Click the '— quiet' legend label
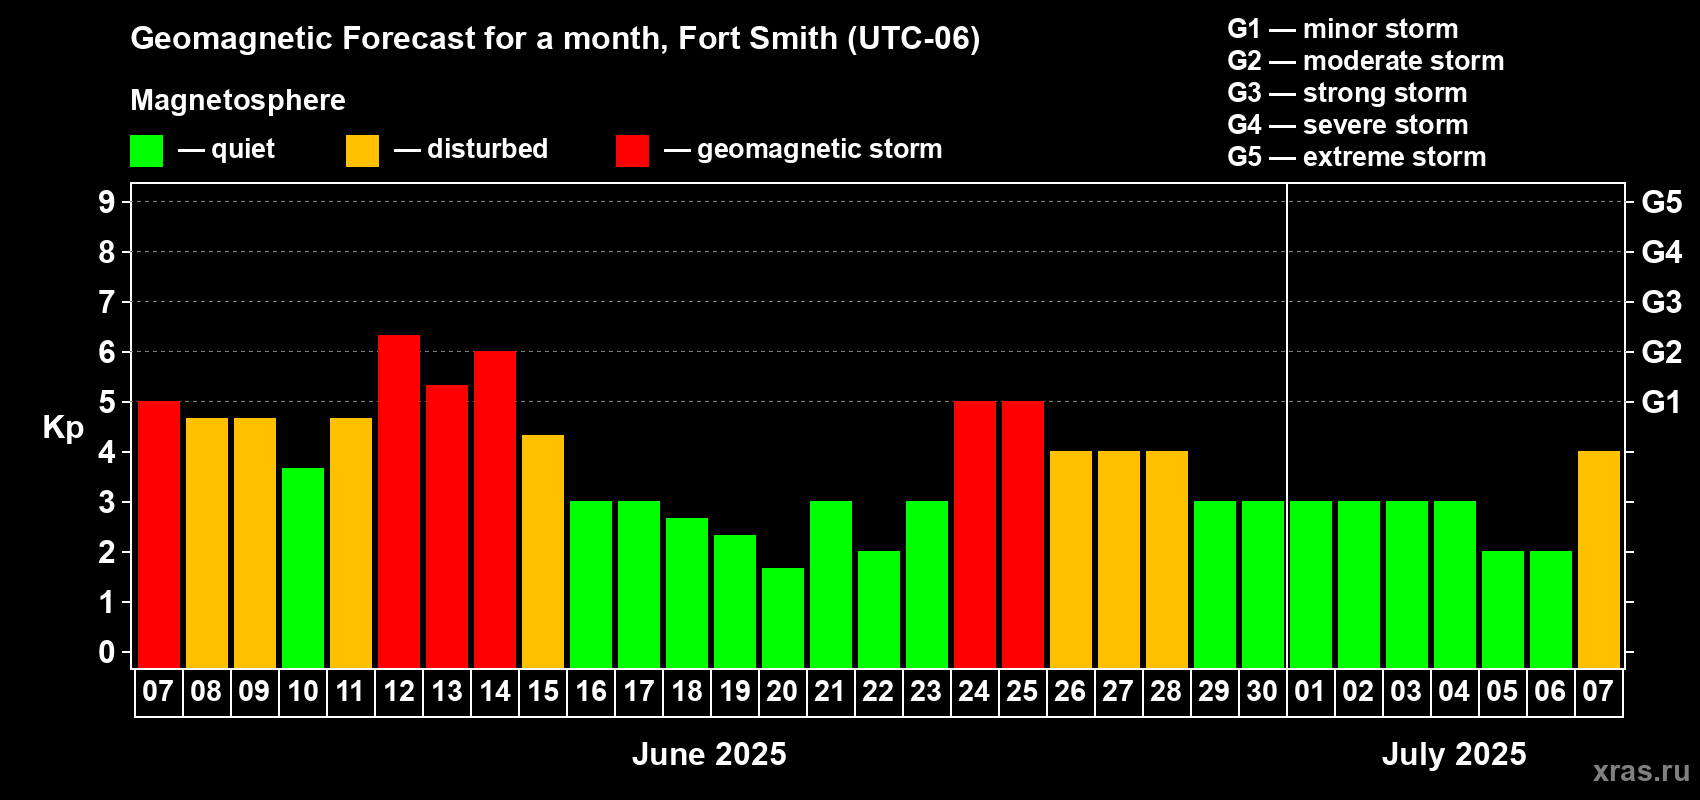 tap(226, 150)
